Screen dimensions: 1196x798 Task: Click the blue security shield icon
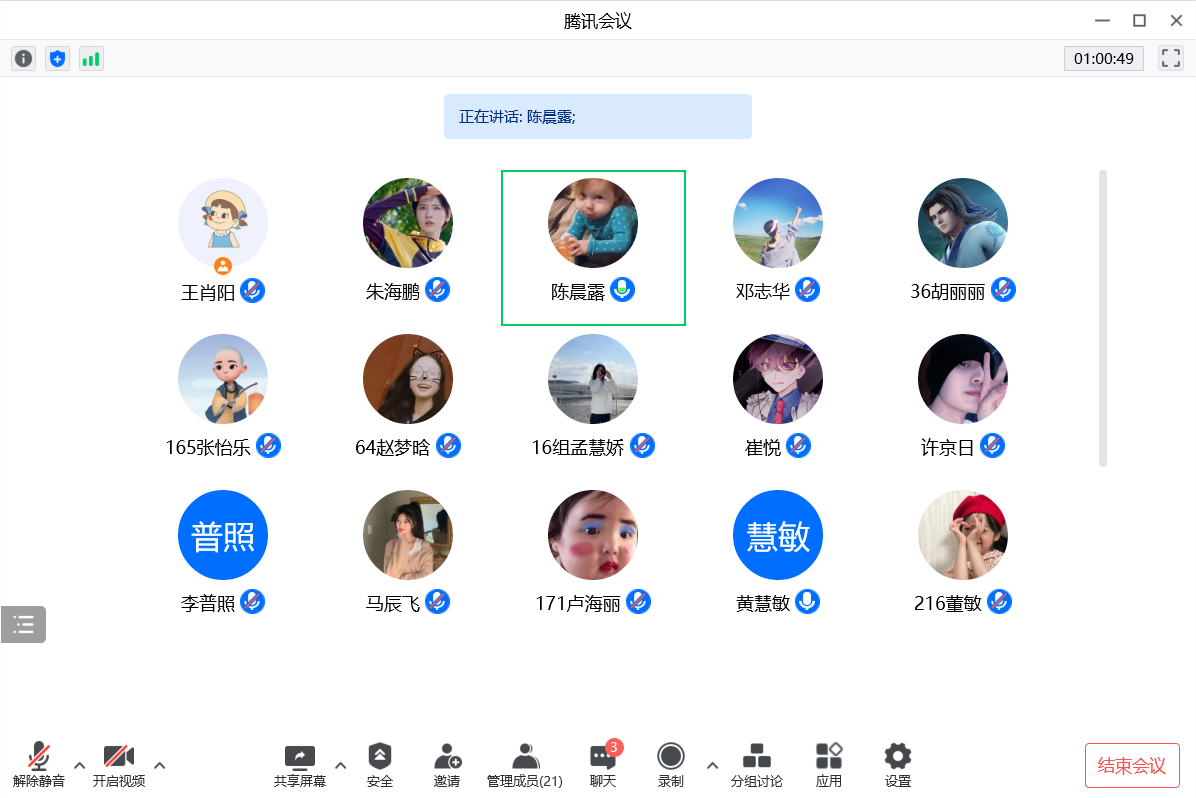click(58, 59)
